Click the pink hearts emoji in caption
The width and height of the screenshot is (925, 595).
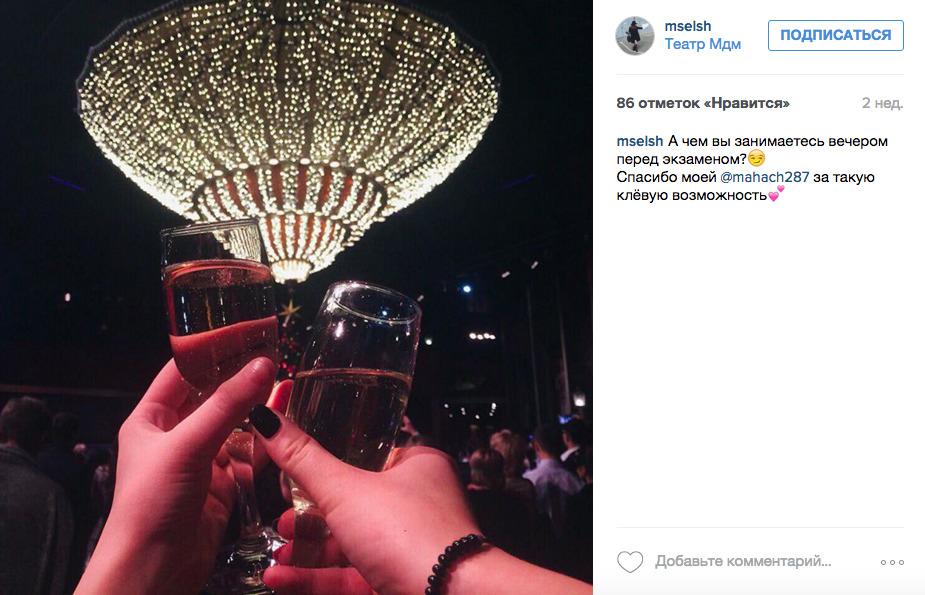[x=776, y=193]
